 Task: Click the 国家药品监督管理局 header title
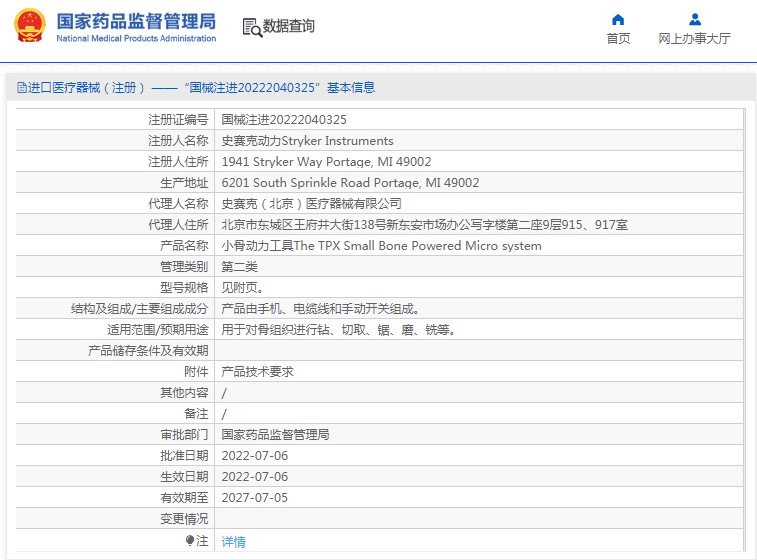(136, 21)
